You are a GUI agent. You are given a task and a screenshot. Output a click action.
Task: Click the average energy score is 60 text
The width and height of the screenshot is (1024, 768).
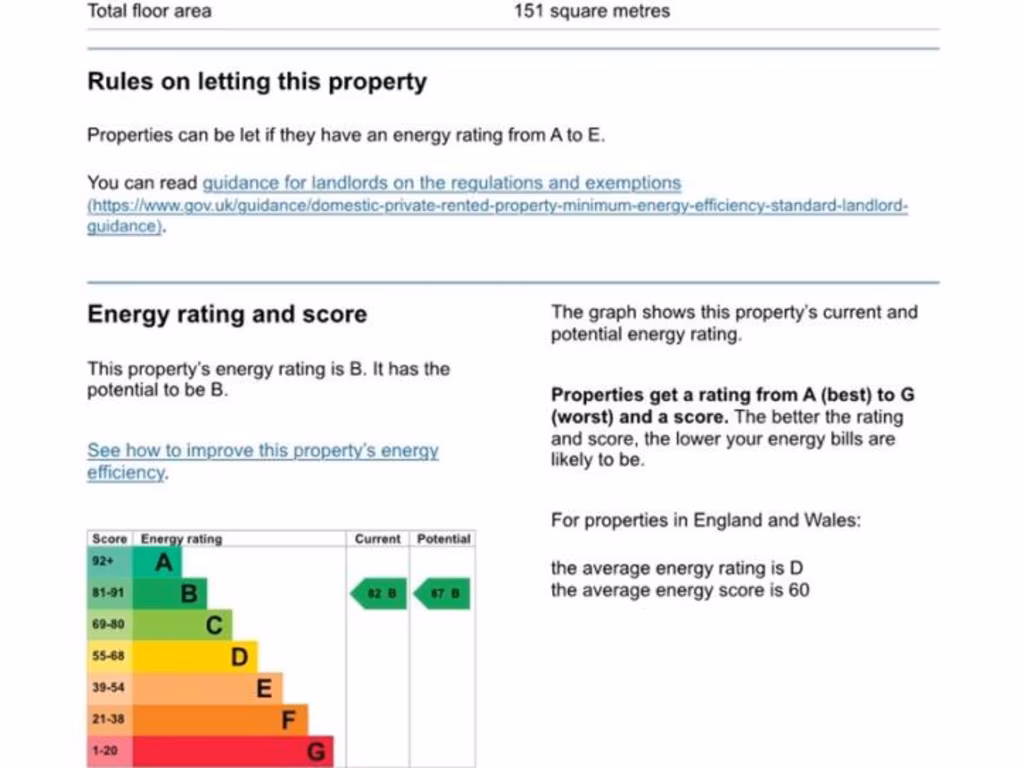click(680, 590)
